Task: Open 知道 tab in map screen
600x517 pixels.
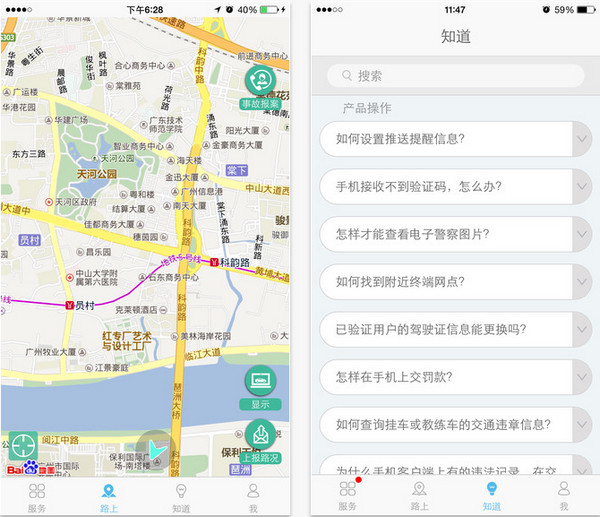Action: tap(181, 498)
